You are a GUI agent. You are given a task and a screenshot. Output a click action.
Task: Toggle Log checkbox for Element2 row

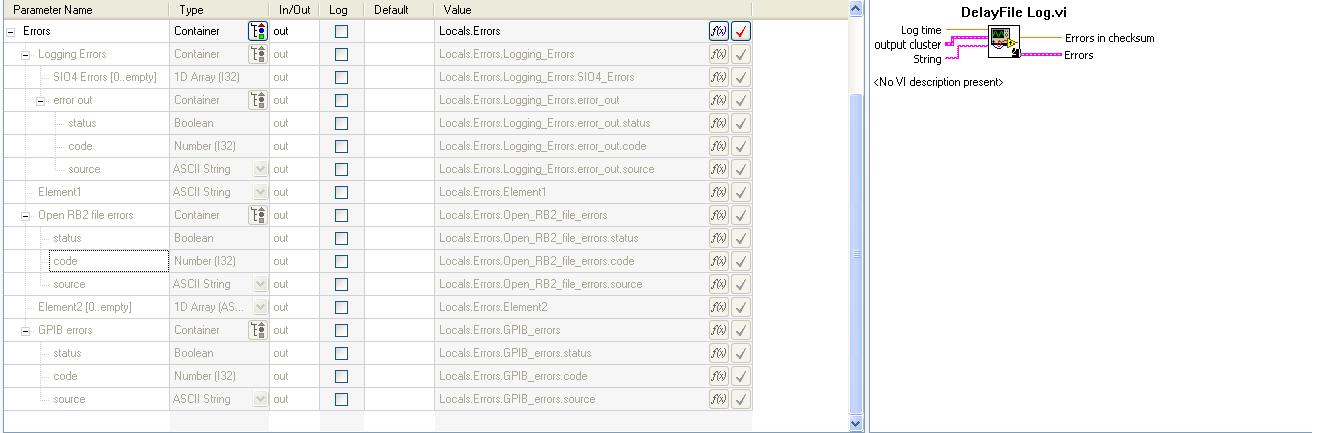[x=341, y=307]
